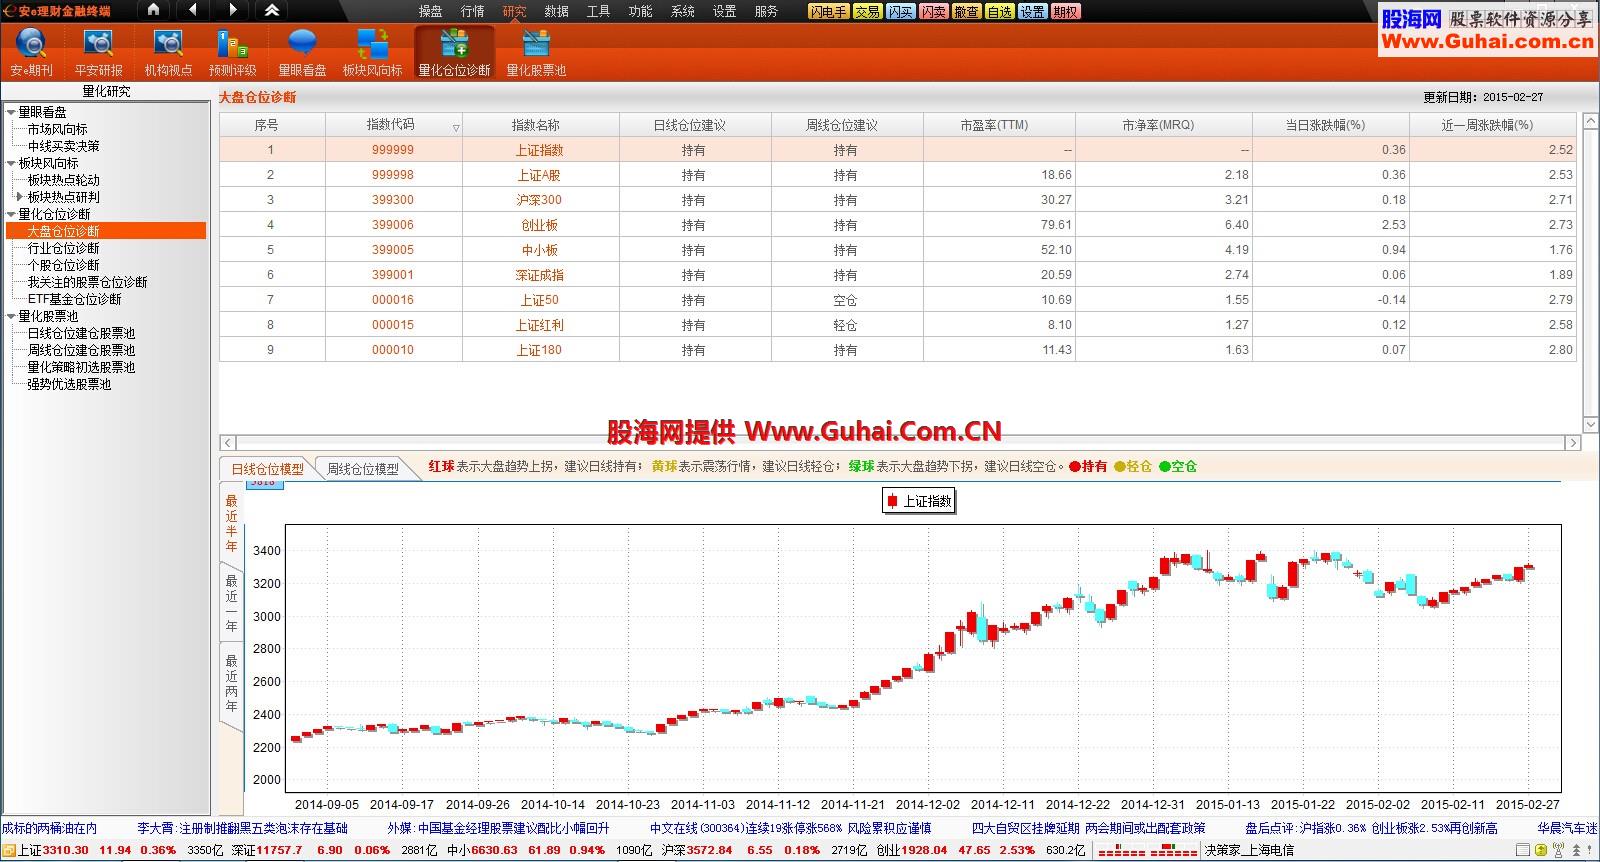Open the 创业板 index name link
The height and width of the screenshot is (862, 1600).
point(540,225)
